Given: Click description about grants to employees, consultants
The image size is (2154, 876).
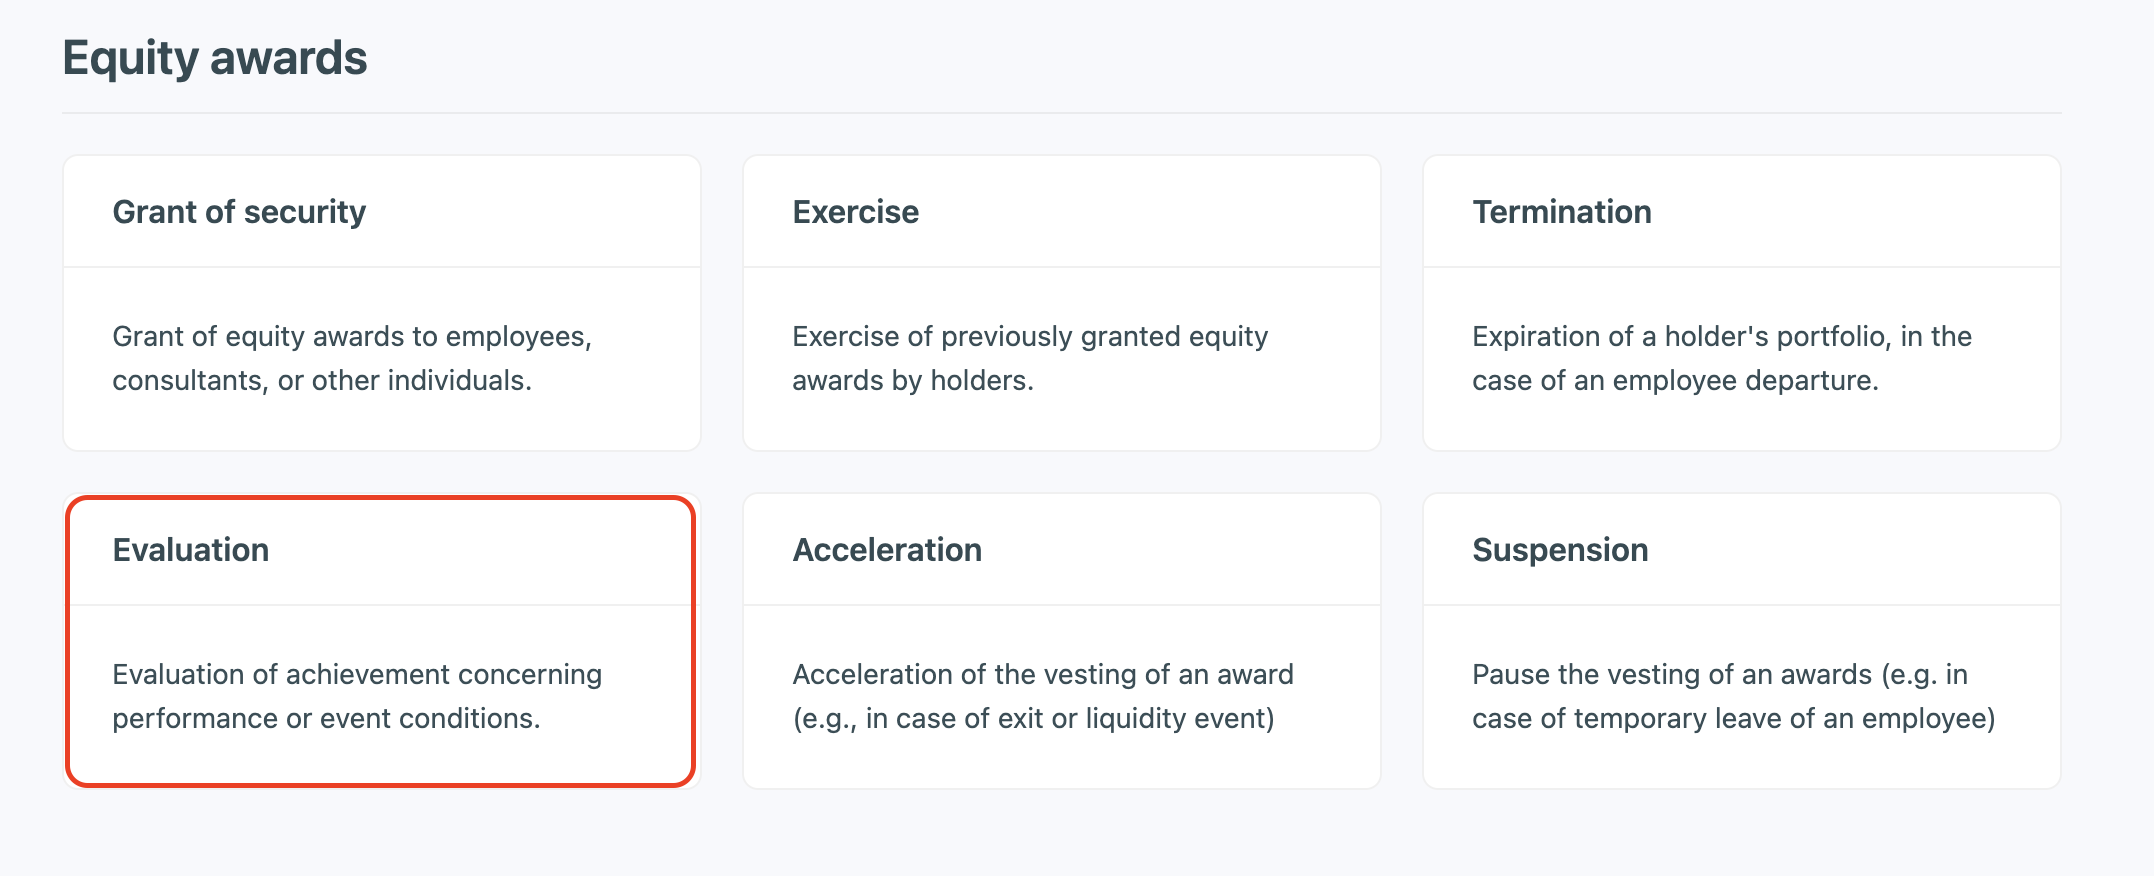Looking at the screenshot, I should [x=352, y=358].
